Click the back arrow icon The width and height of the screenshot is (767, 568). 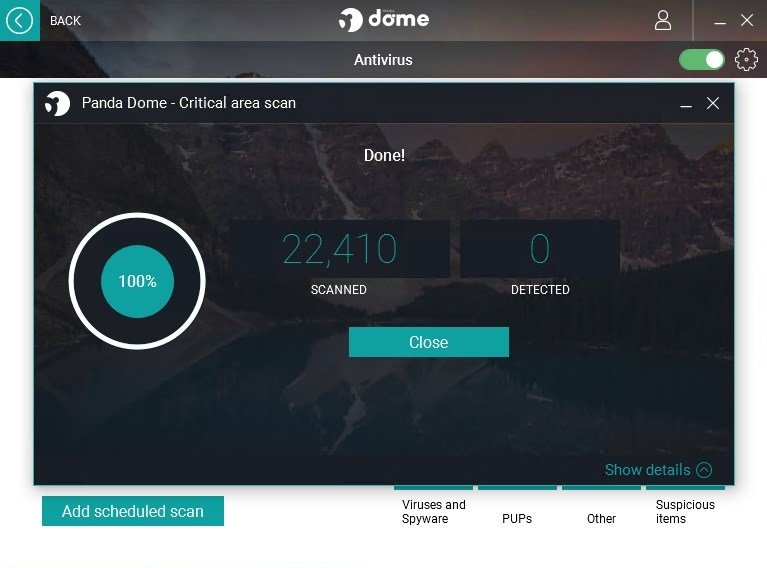pyautogui.click(x=20, y=21)
